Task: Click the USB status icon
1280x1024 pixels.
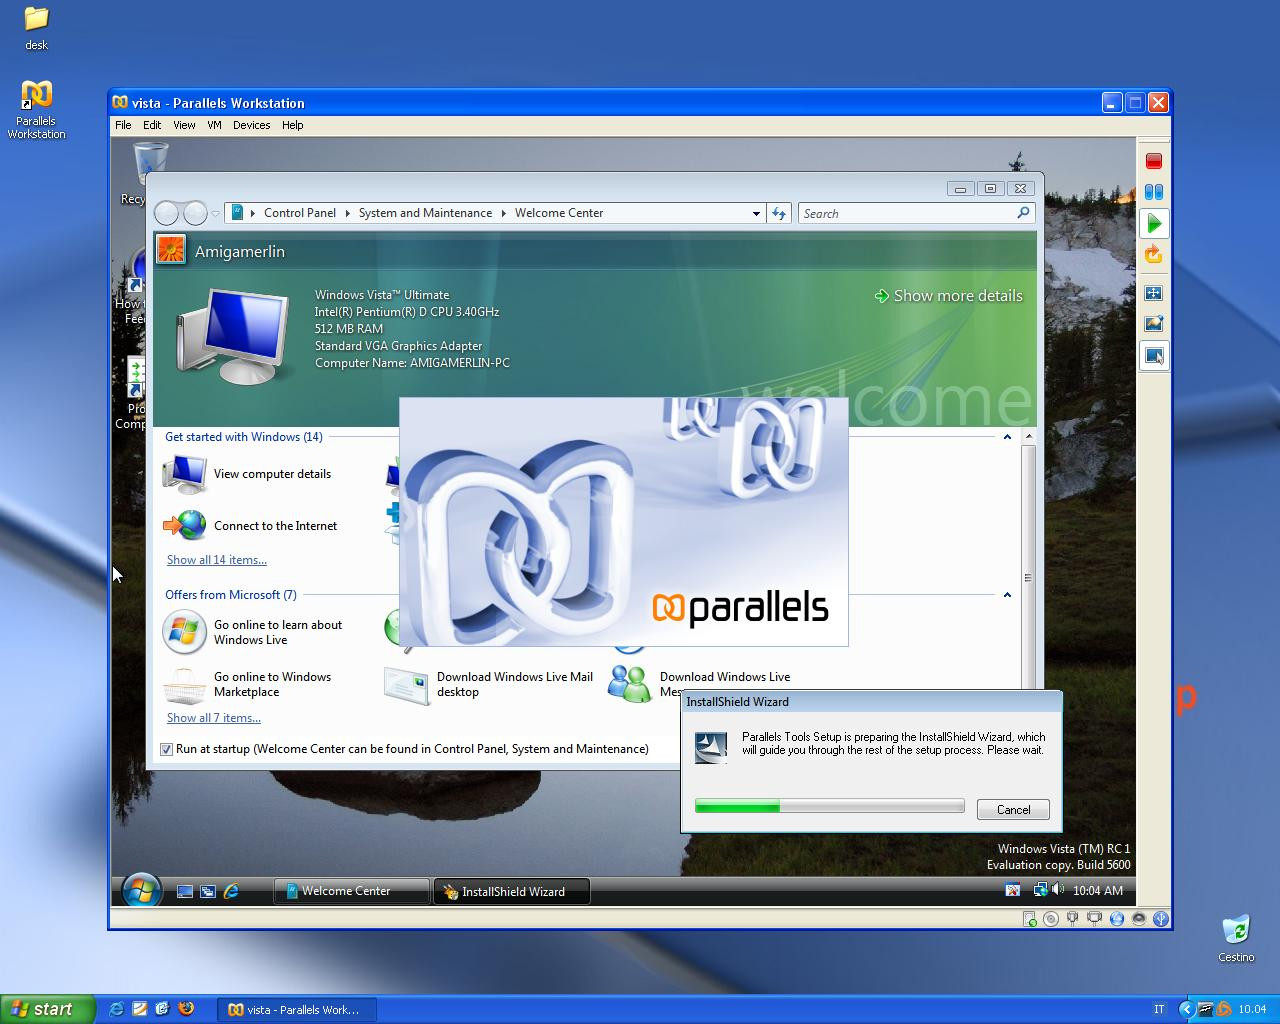Action: 1161,919
